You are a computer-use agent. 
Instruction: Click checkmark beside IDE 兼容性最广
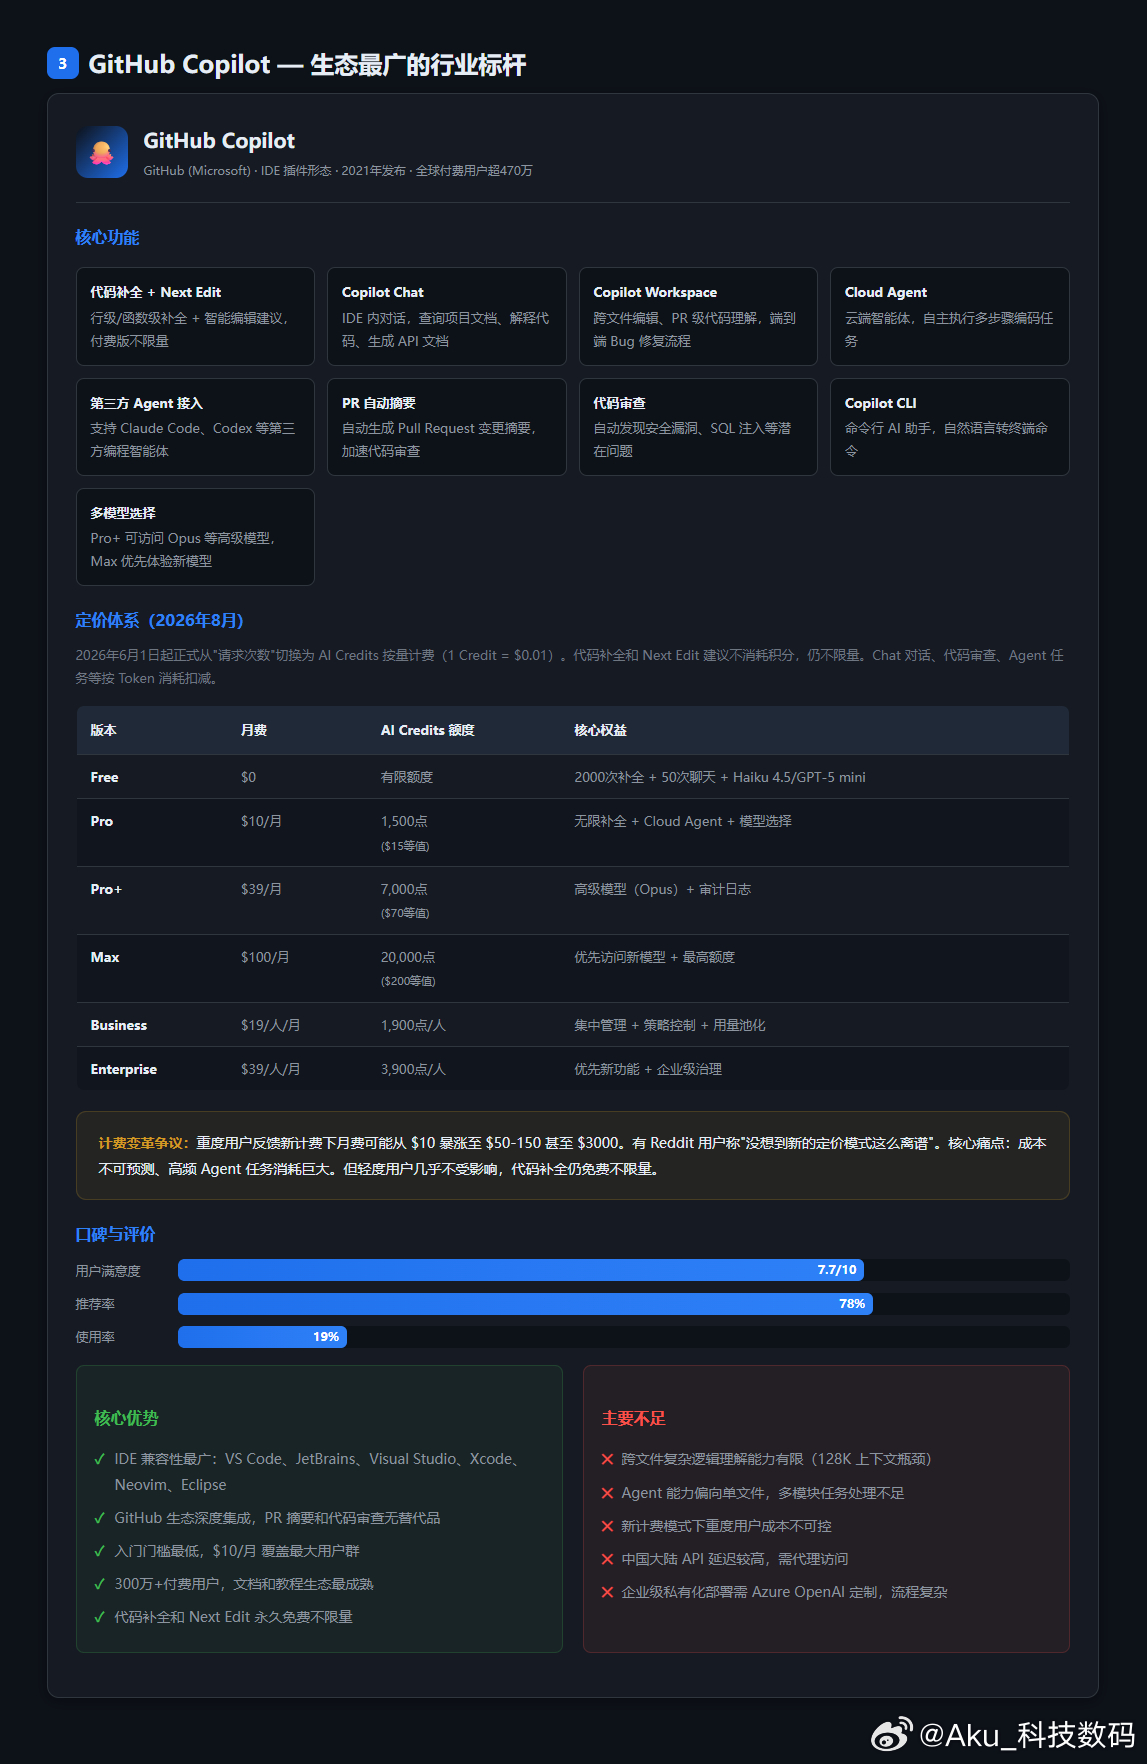coord(100,1459)
